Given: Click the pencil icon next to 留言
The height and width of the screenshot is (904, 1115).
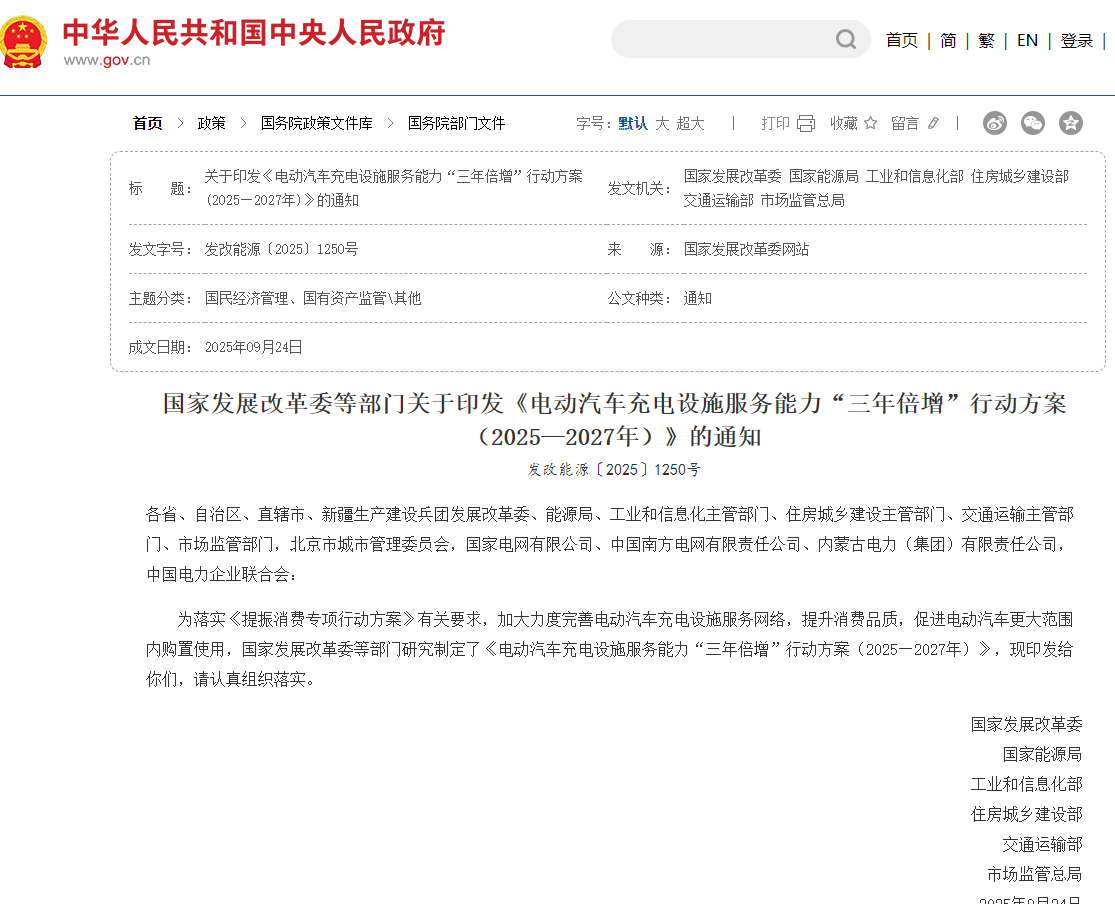Looking at the screenshot, I should coord(934,123).
